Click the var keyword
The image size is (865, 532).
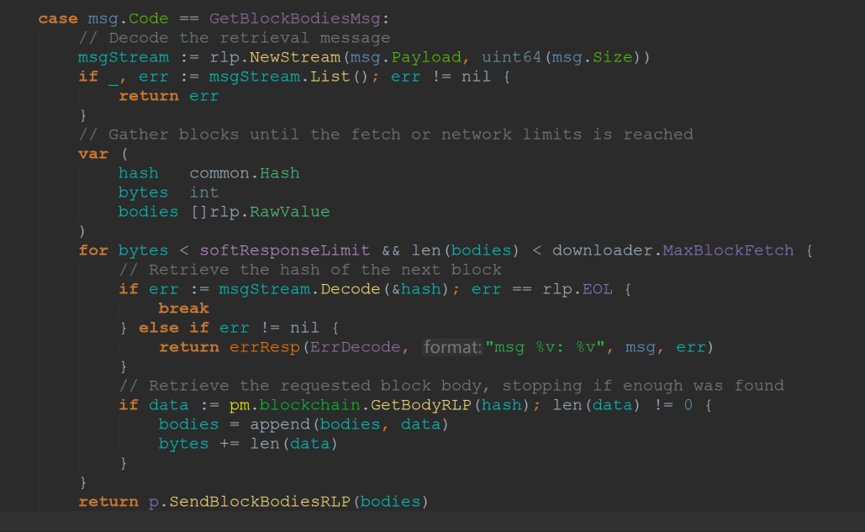(x=93, y=154)
